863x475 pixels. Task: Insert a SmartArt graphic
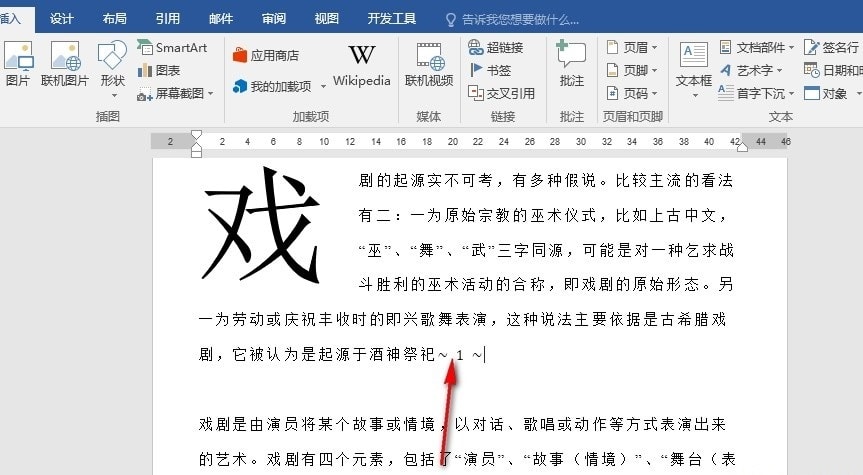tap(172, 48)
